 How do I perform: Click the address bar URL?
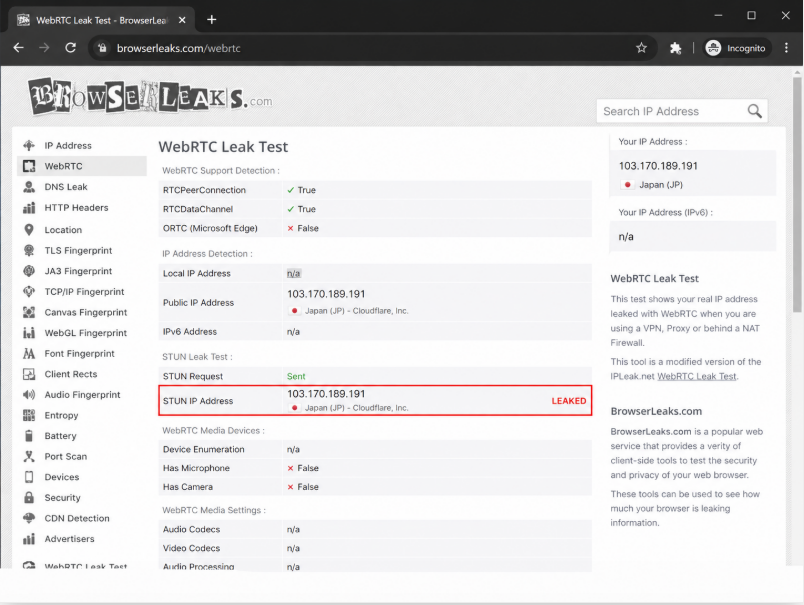click(178, 48)
